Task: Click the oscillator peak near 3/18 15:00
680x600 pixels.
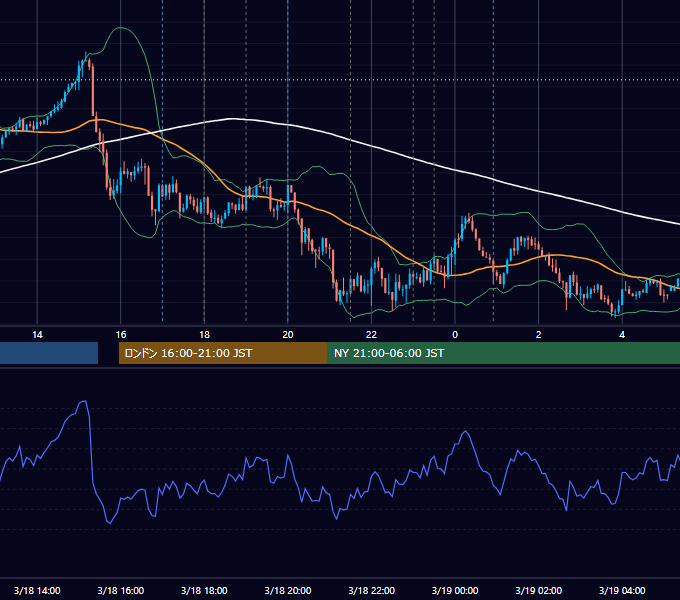Action: [x=83, y=402]
